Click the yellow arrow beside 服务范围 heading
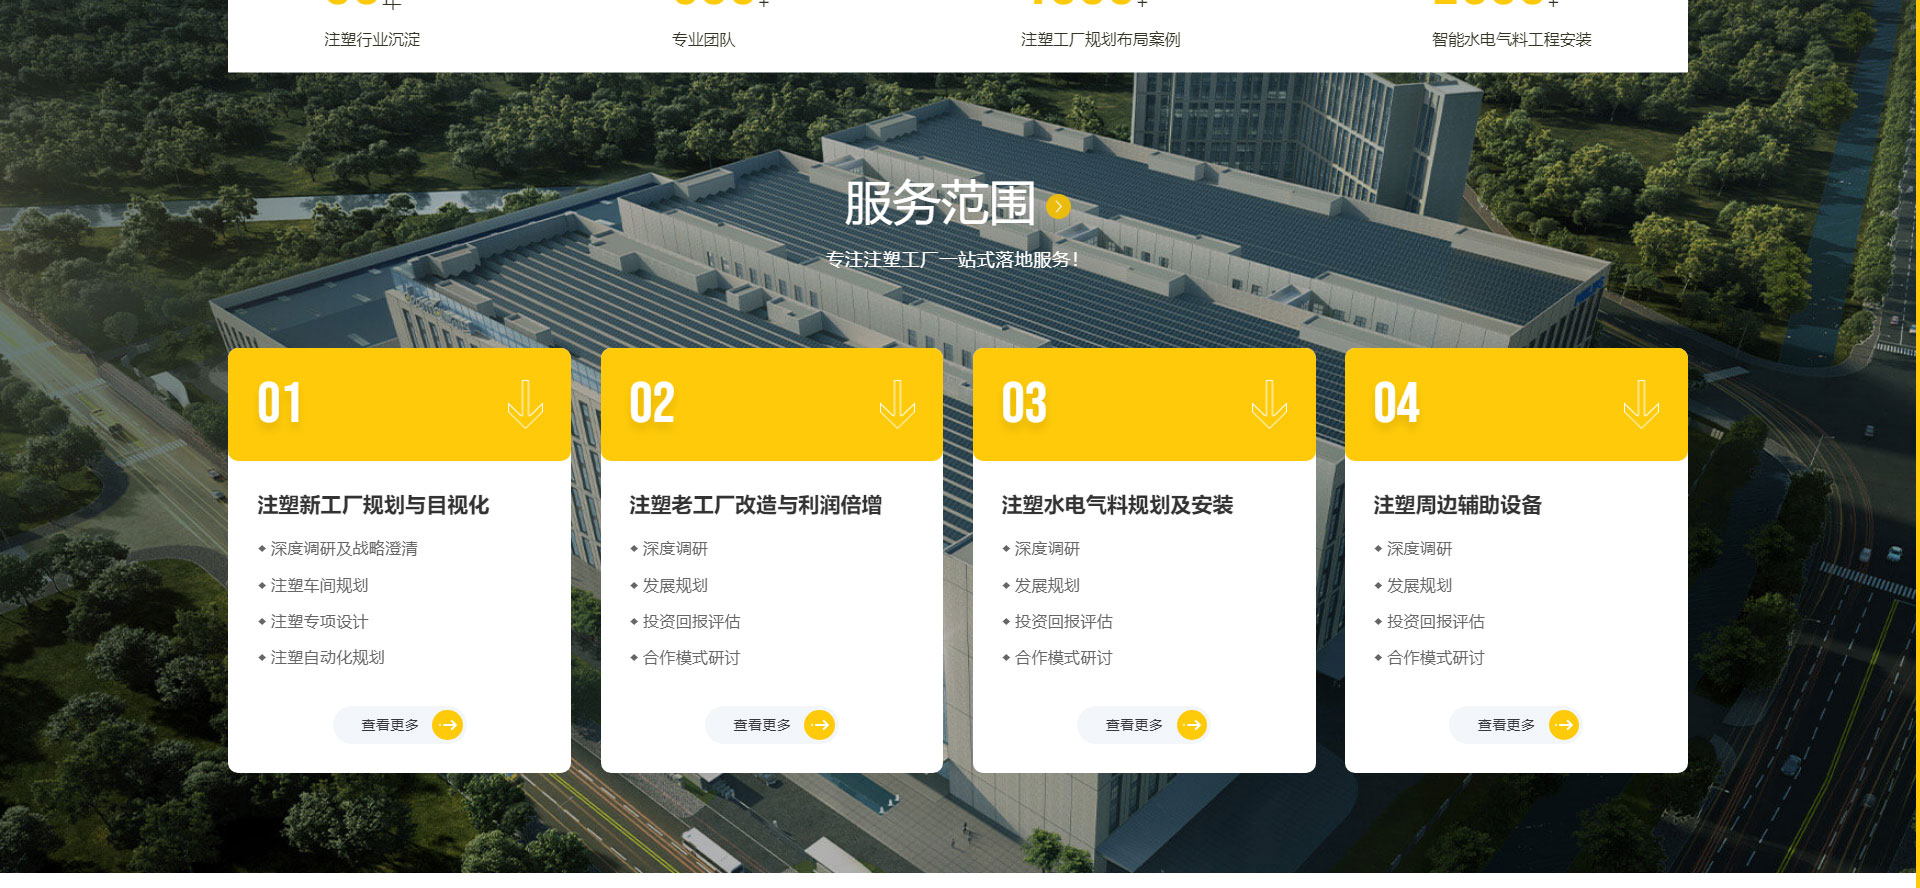1920x888 pixels. coord(1058,207)
